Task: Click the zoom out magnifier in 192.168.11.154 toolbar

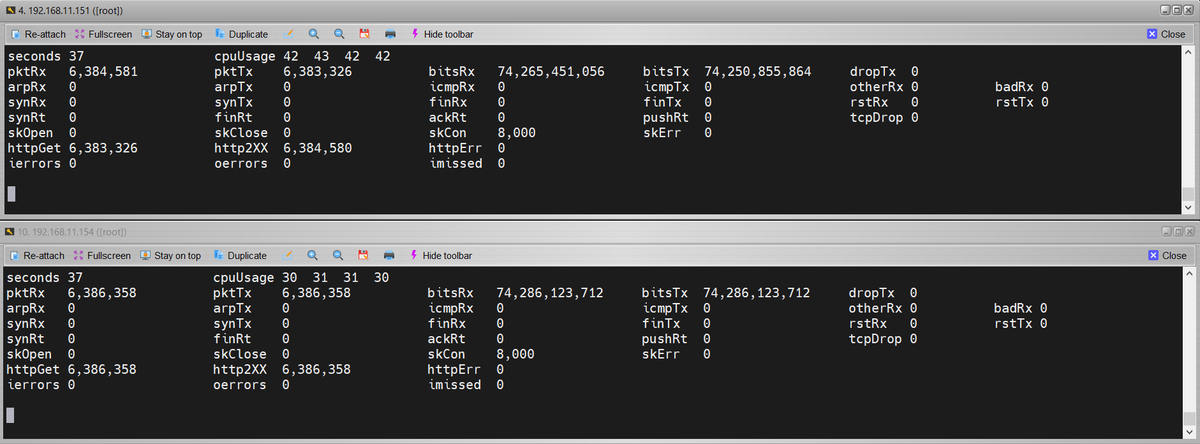Action: pos(338,255)
